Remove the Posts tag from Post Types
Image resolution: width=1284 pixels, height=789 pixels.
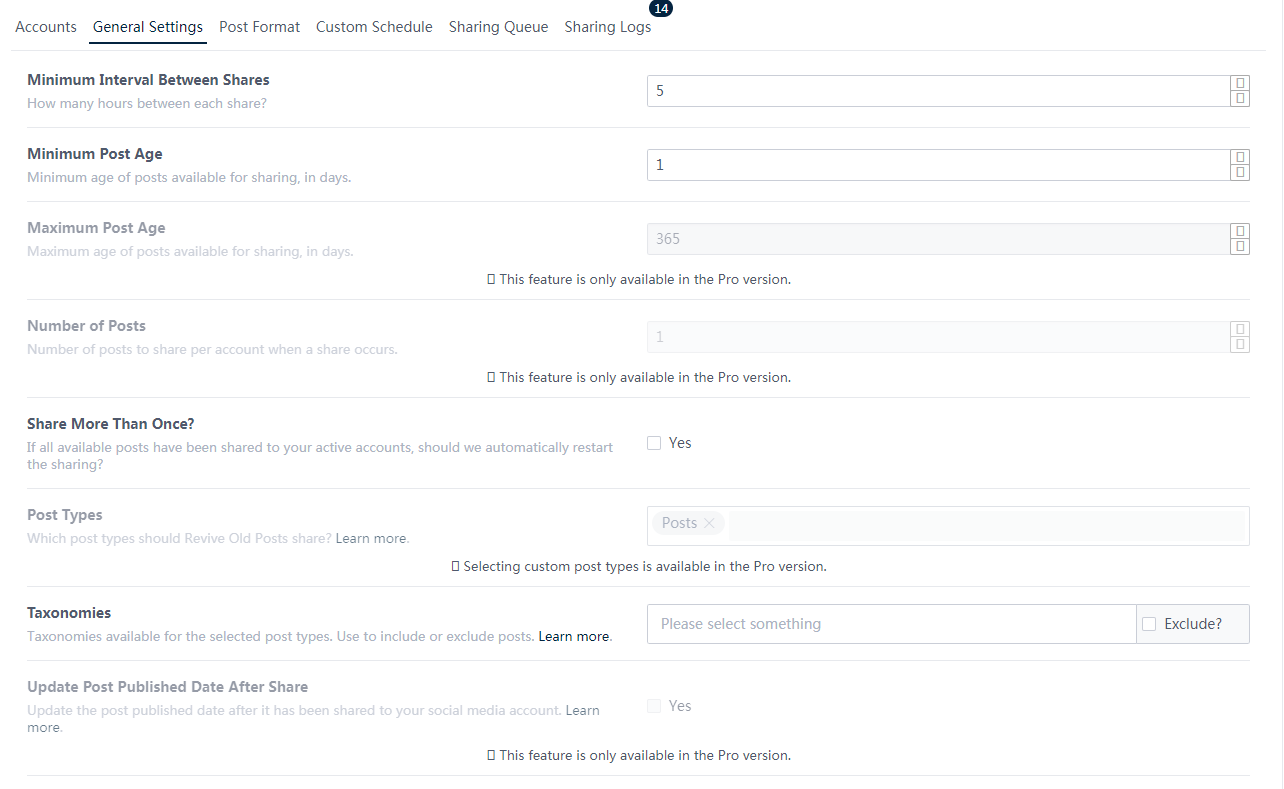[x=709, y=523]
